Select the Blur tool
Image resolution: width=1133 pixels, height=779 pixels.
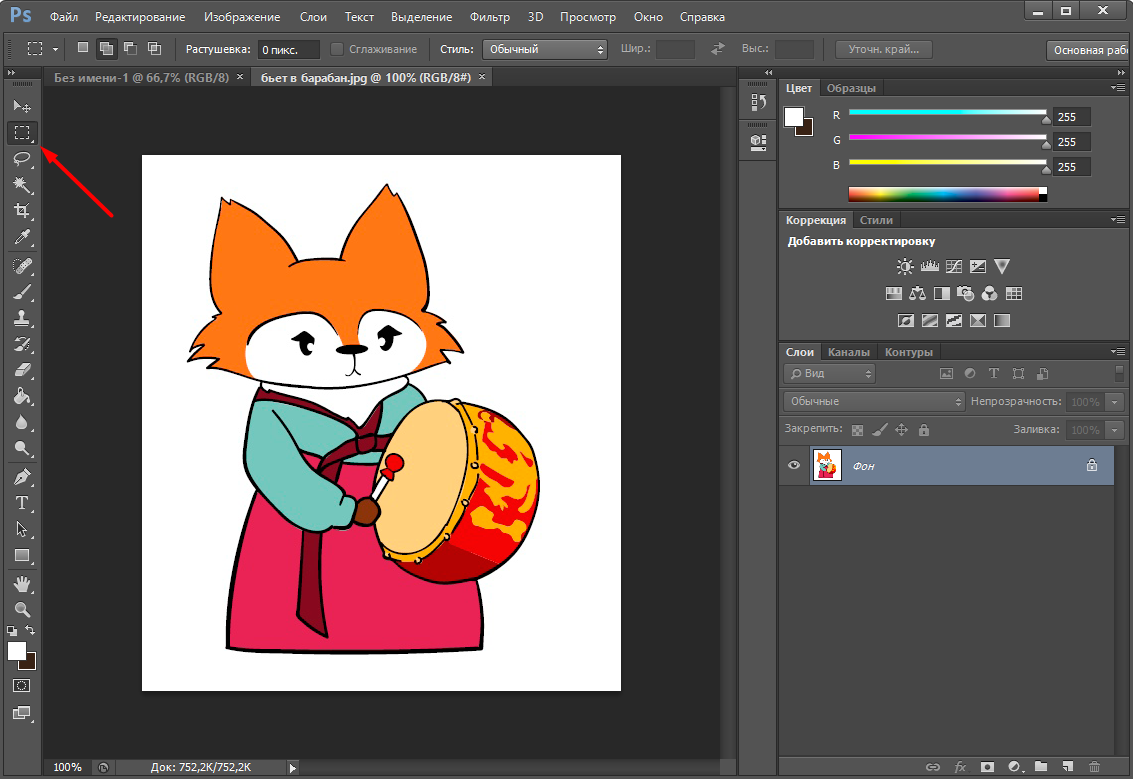22,422
